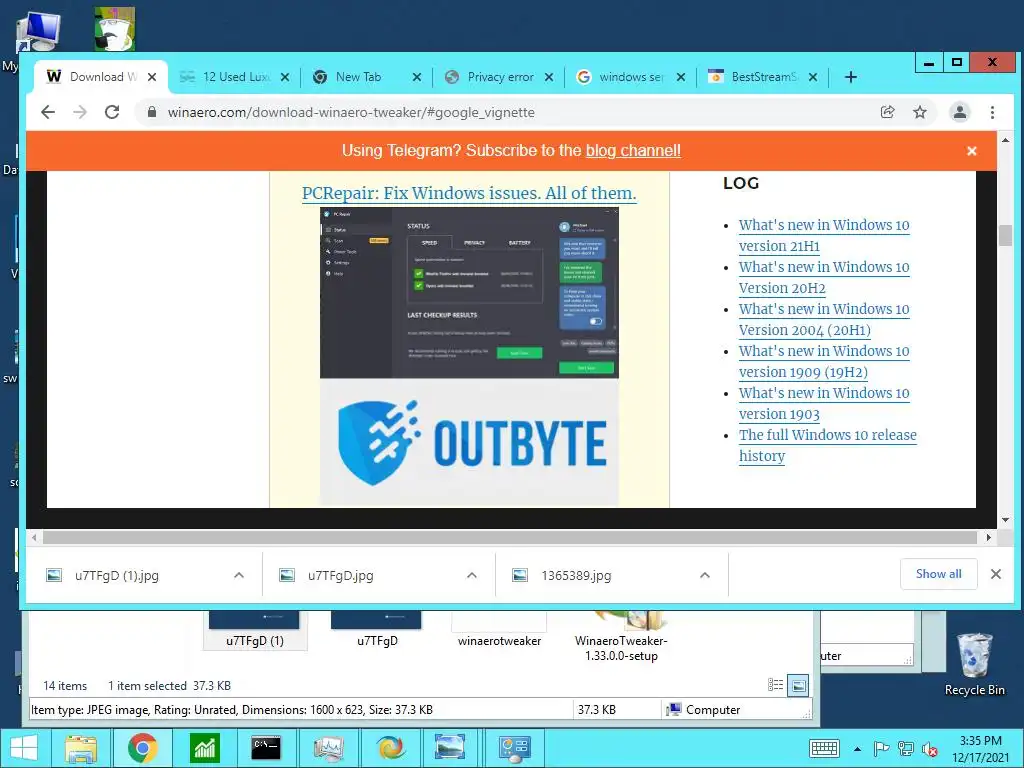
Task: Open 'Windows 10 Version 2004 (20H1)' link
Action: tap(824, 319)
